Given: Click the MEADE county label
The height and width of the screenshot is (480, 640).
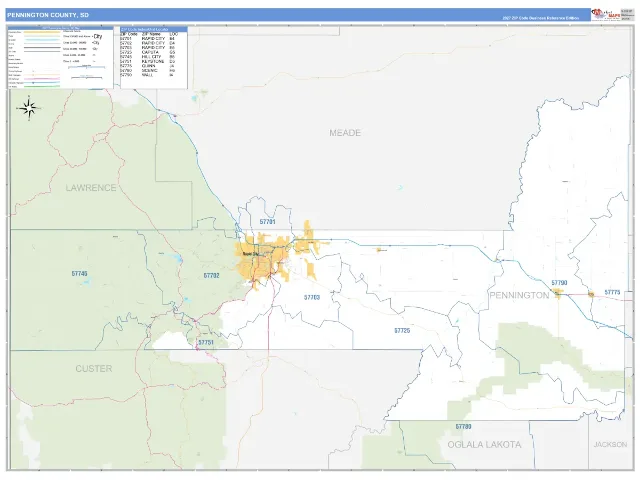Looking at the screenshot, I should [x=345, y=133].
